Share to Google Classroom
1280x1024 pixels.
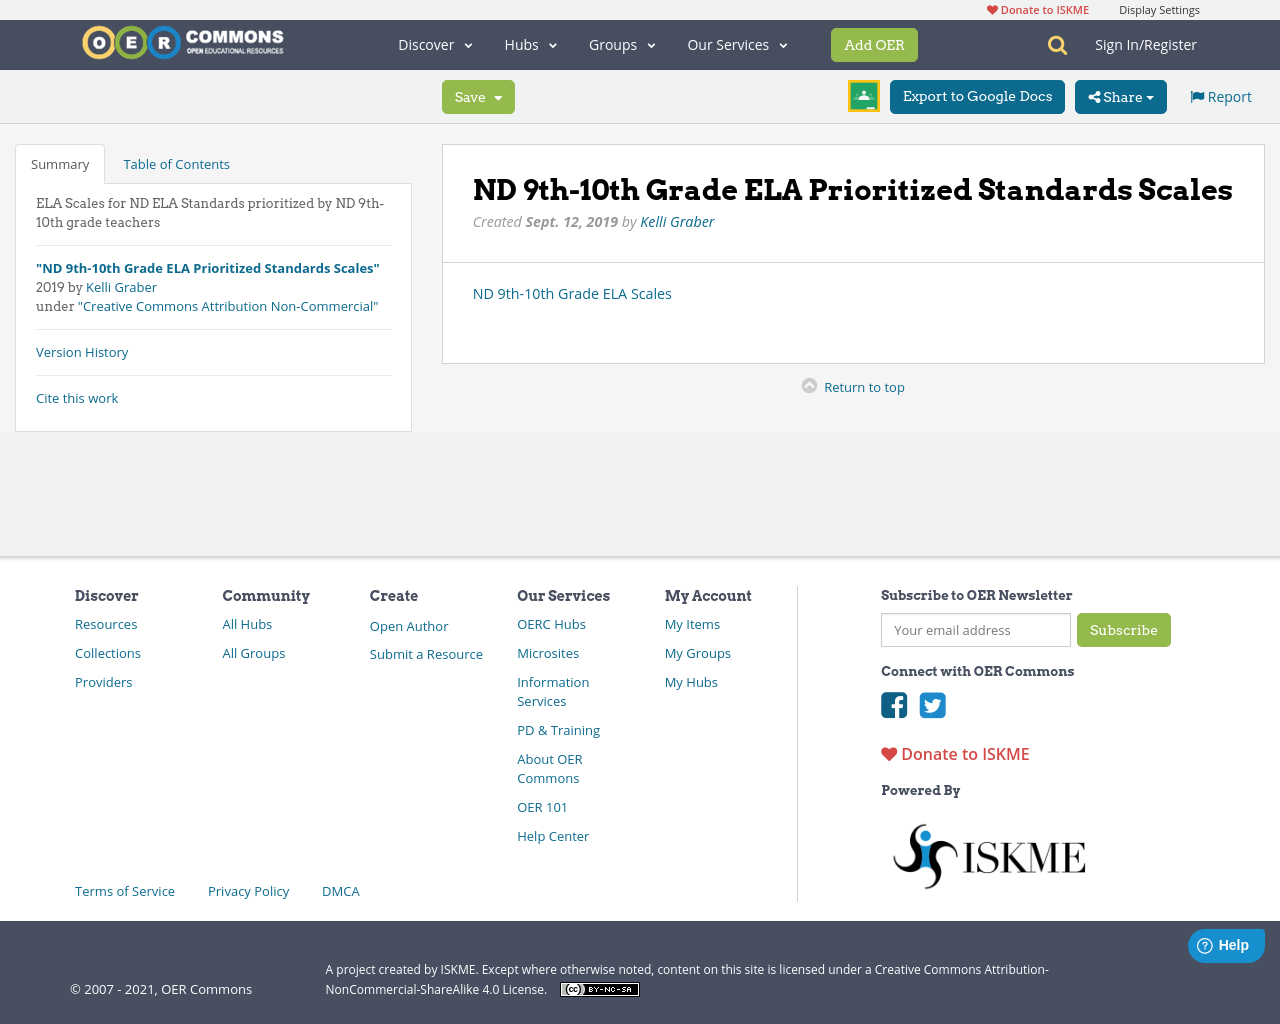[863, 95]
